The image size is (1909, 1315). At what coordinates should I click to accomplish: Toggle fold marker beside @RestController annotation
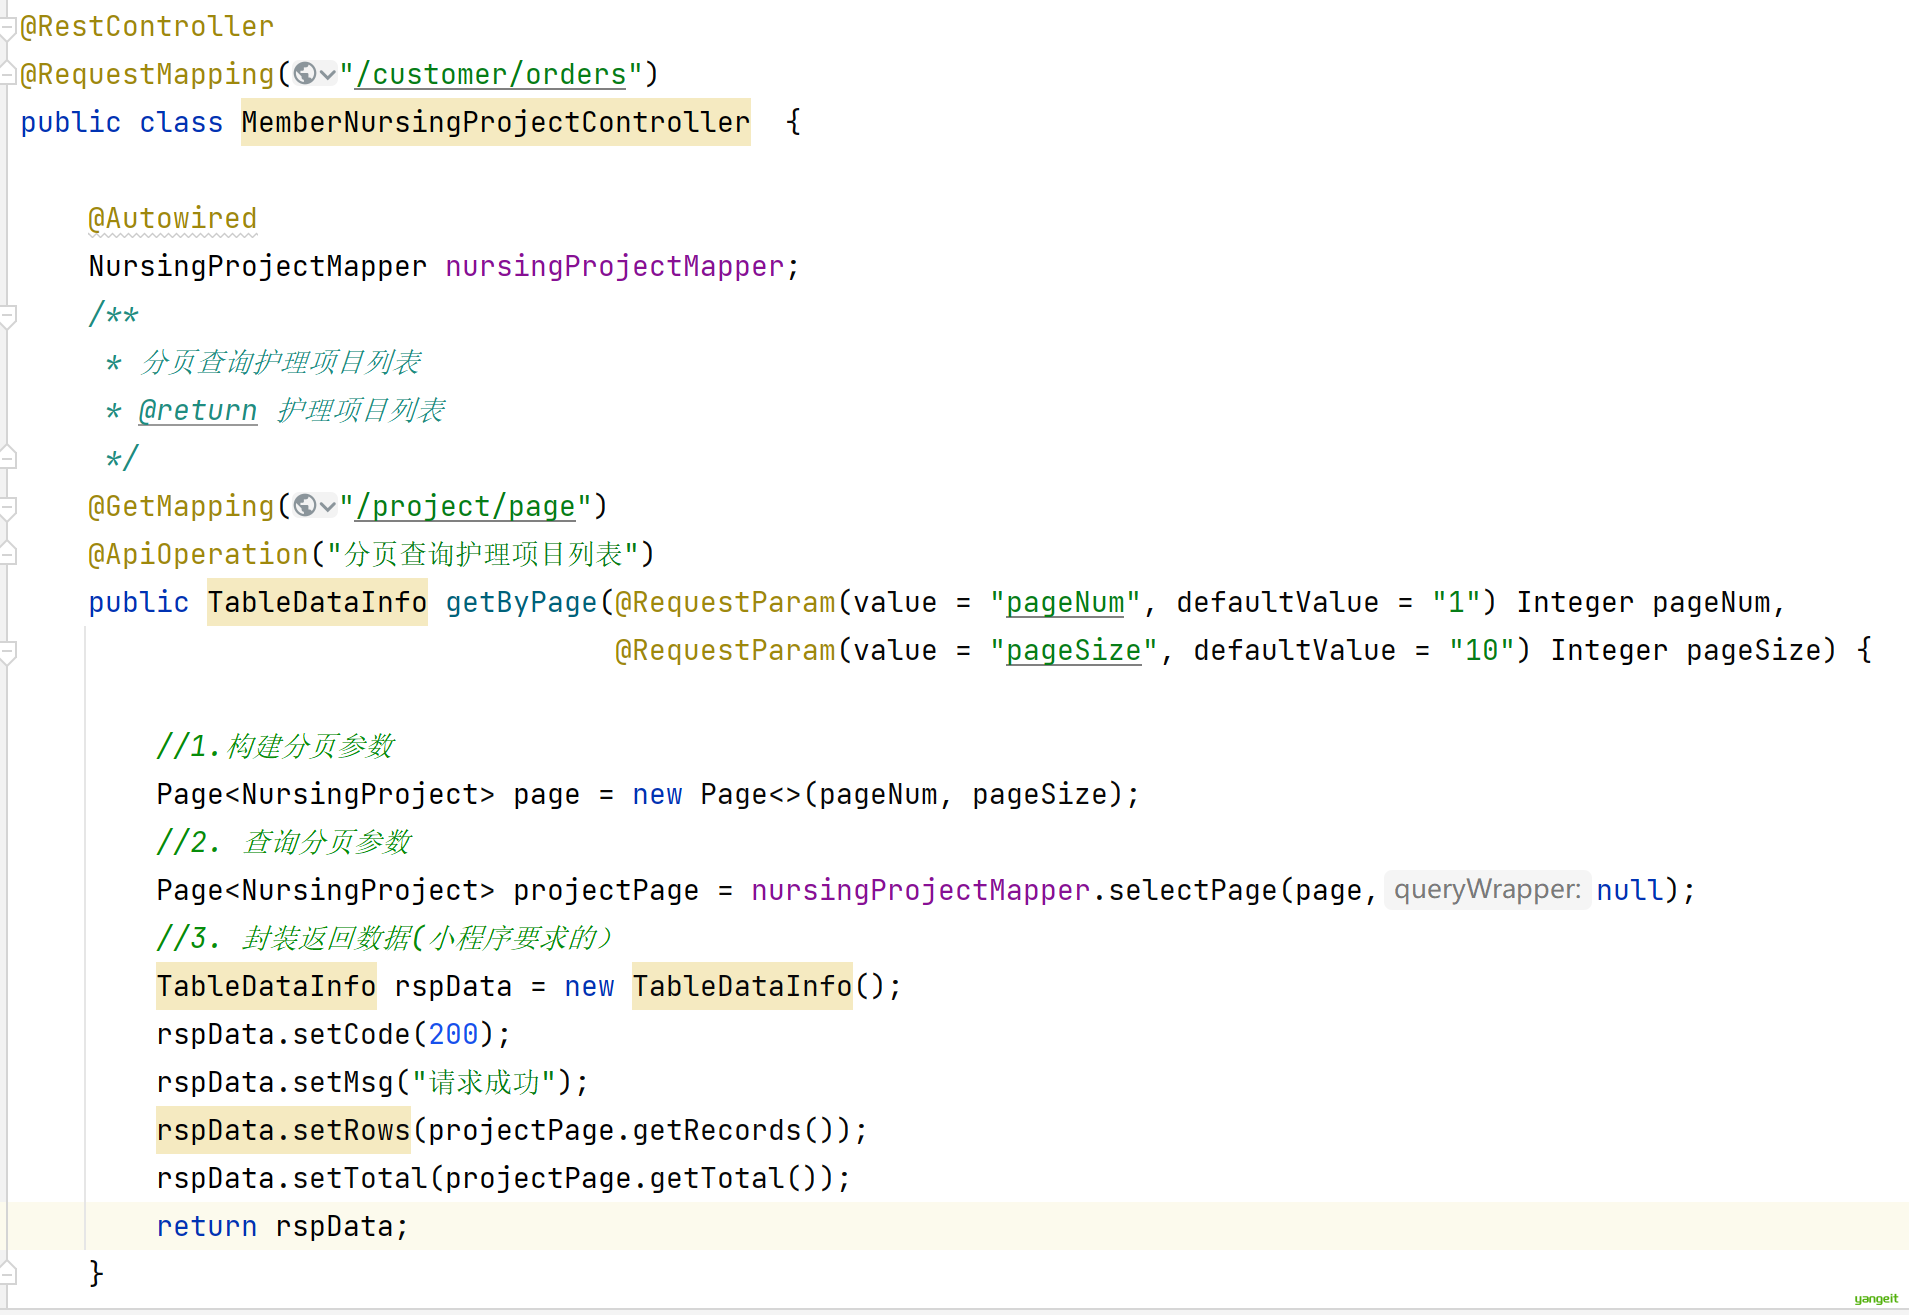tap(8, 28)
